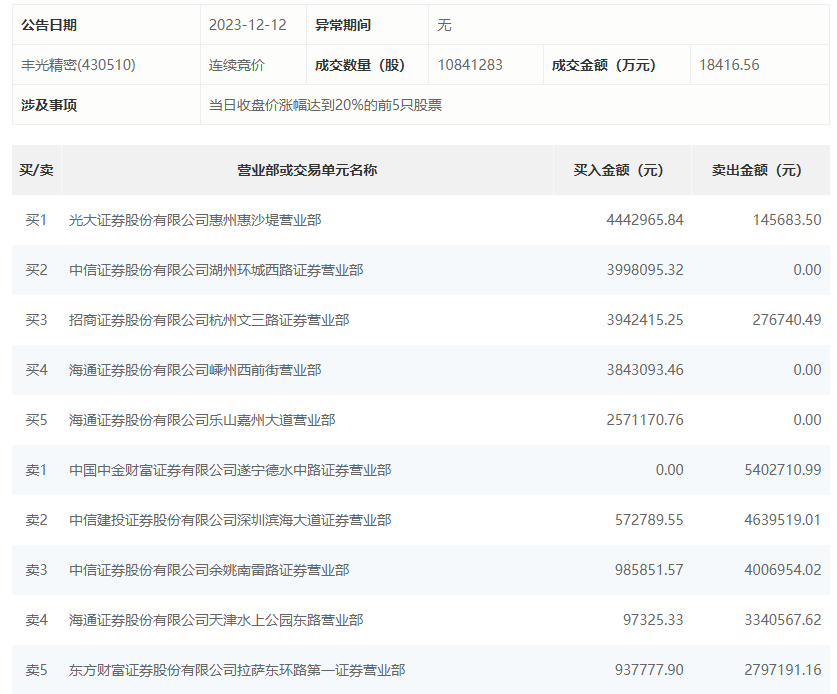The width and height of the screenshot is (837, 694).
Task: Click the 成交数量（股） label
Action: 360,65
